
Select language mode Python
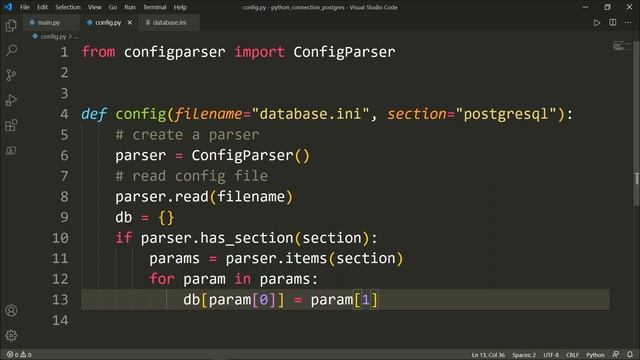coord(595,355)
